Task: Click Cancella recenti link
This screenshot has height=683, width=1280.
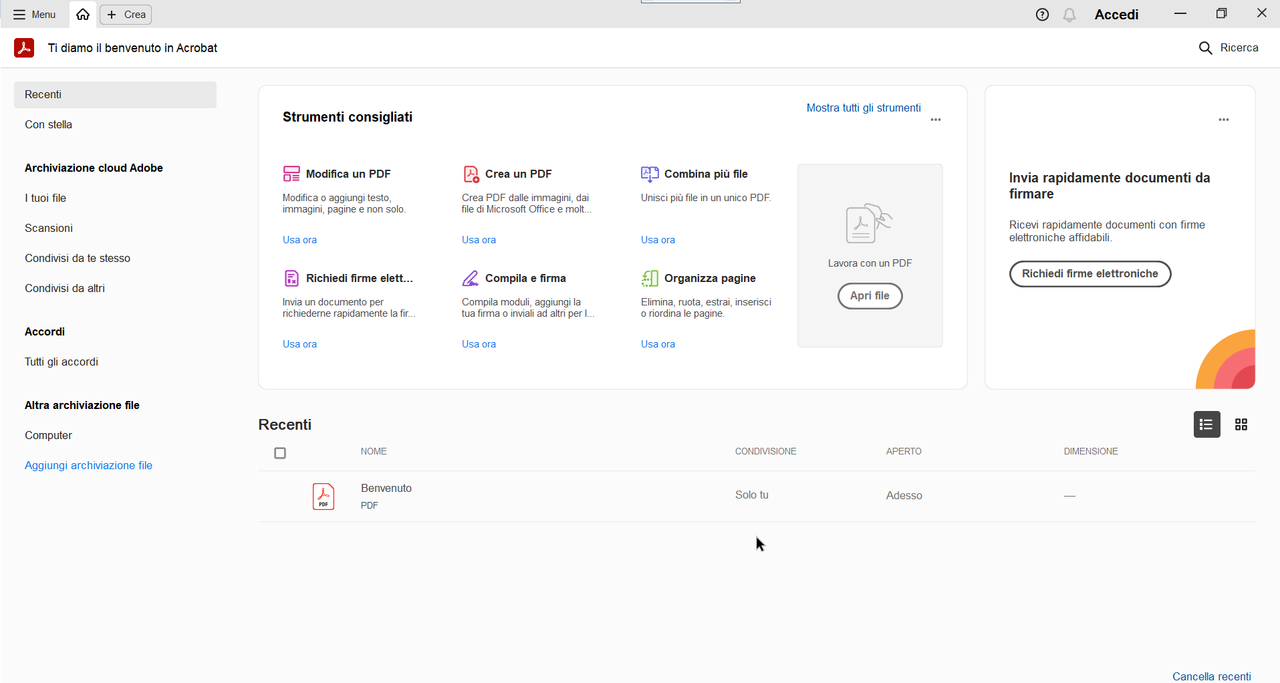Action: [1212, 677]
